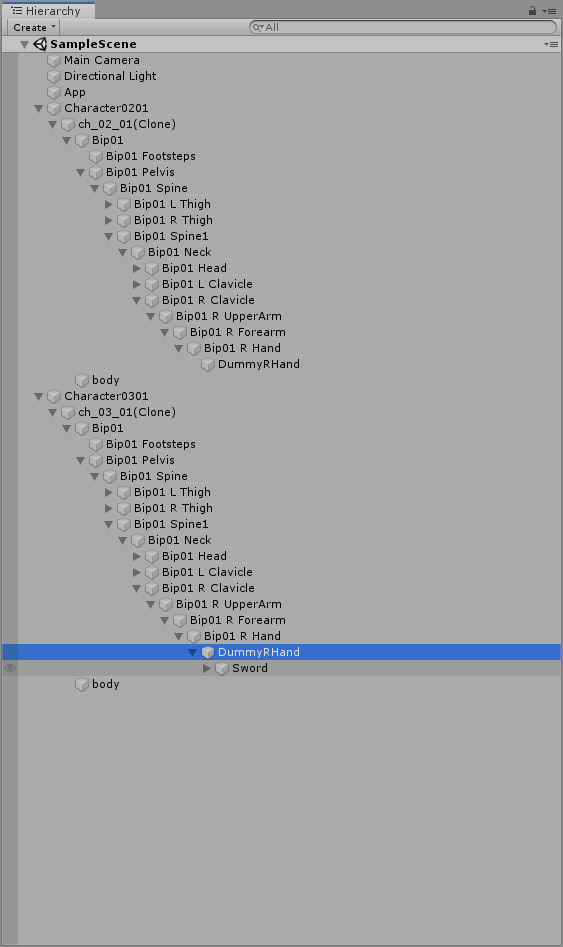Select the highlighted DummyRHand object

[x=259, y=652]
